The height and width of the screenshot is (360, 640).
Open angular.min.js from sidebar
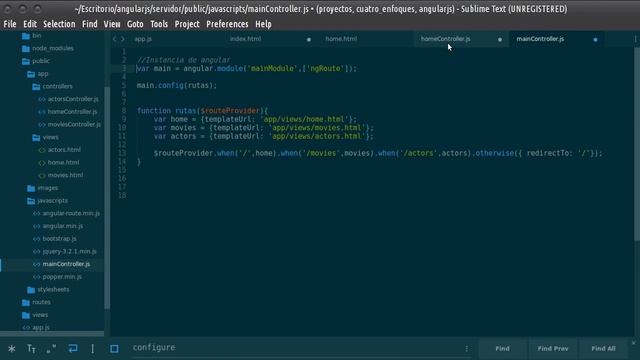58,226
